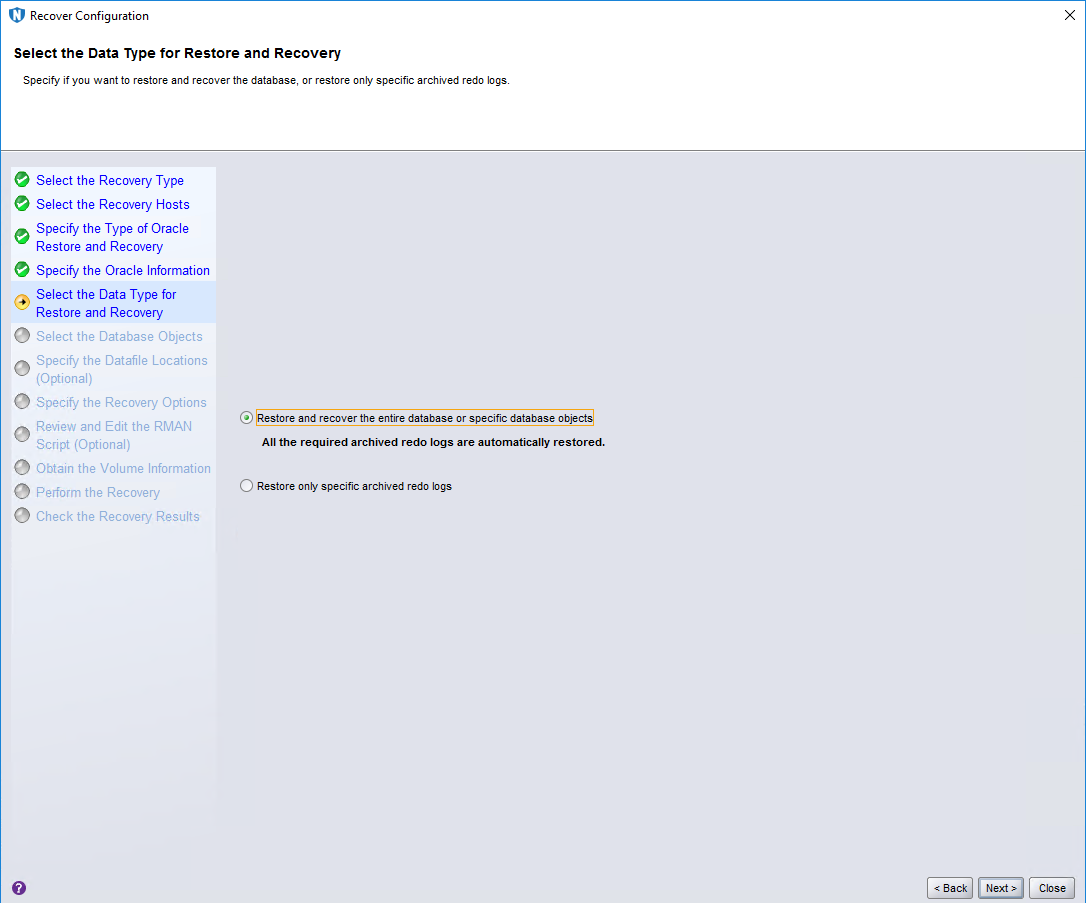This screenshot has width=1086, height=903.
Task: Click the green checkmark beside Specify the Oracle Information
Action: 22,270
